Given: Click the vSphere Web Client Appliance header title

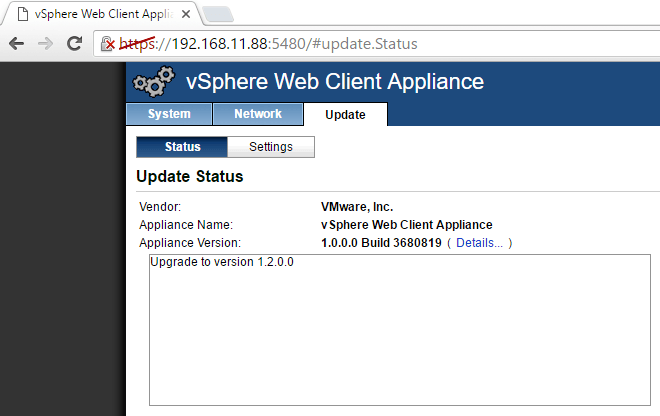Looking at the screenshot, I should [335, 81].
